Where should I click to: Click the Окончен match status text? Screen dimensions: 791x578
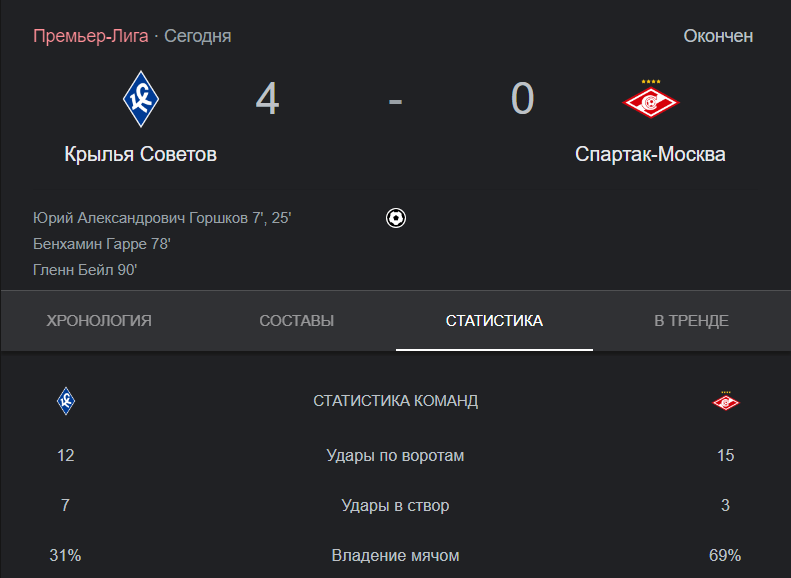(x=718, y=36)
